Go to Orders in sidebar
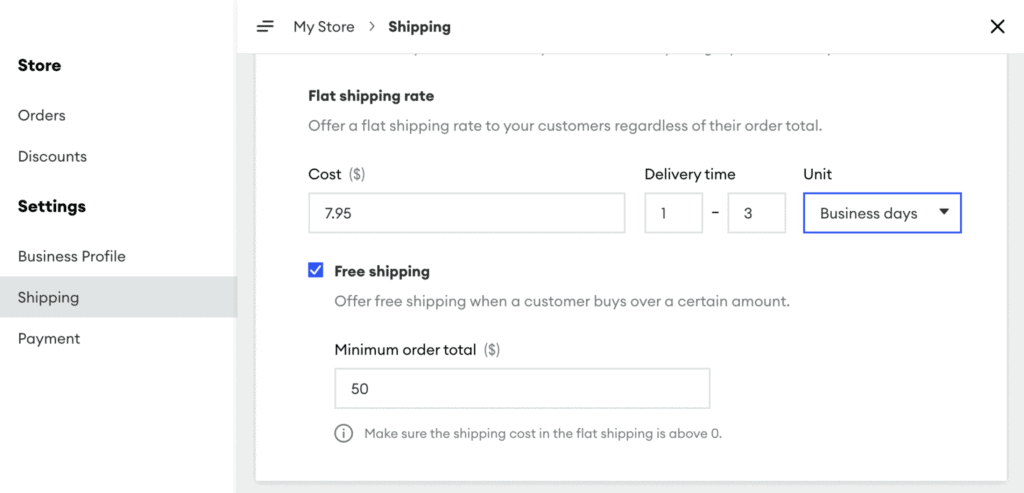Screen dimensions: 1024x493 pyautogui.click(x=42, y=116)
